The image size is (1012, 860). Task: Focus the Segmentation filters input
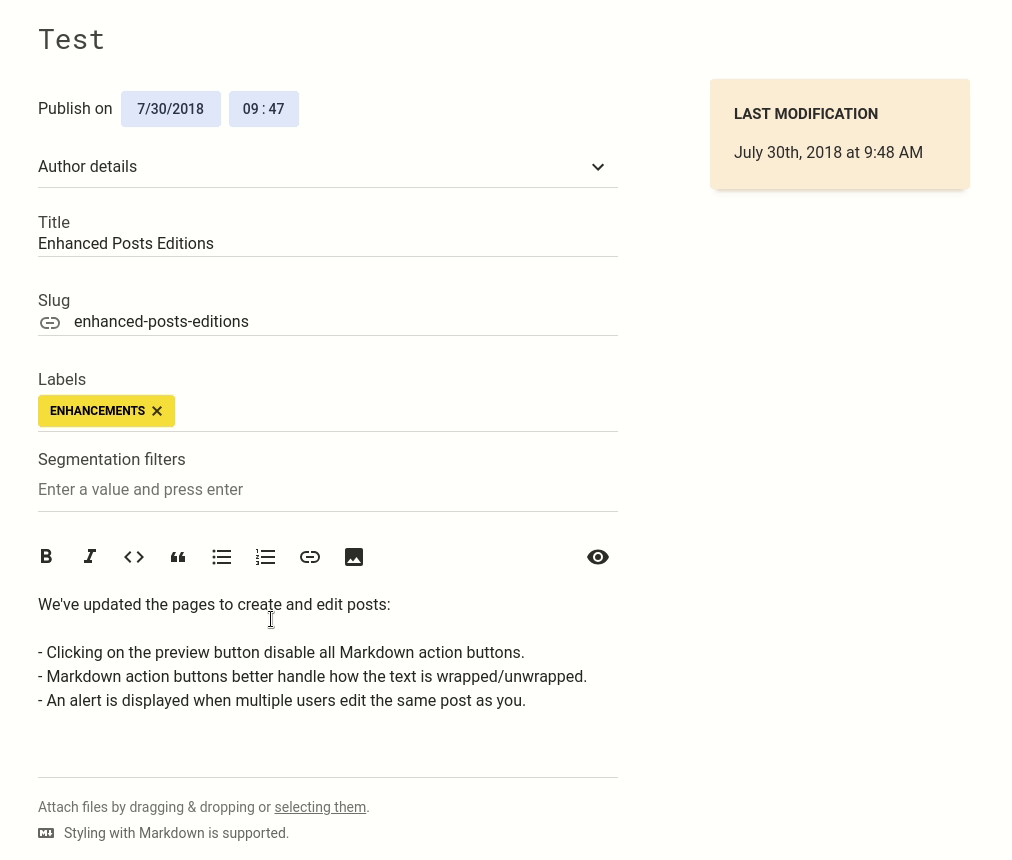pyautogui.click(x=327, y=490)
